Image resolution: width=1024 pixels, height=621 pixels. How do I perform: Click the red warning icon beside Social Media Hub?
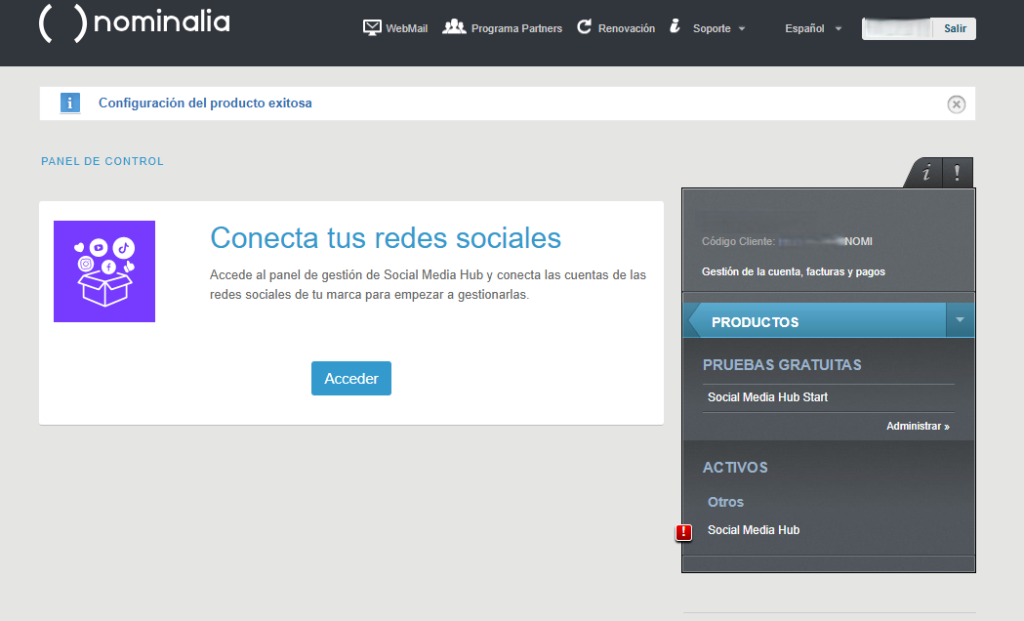tap(684, 533)
